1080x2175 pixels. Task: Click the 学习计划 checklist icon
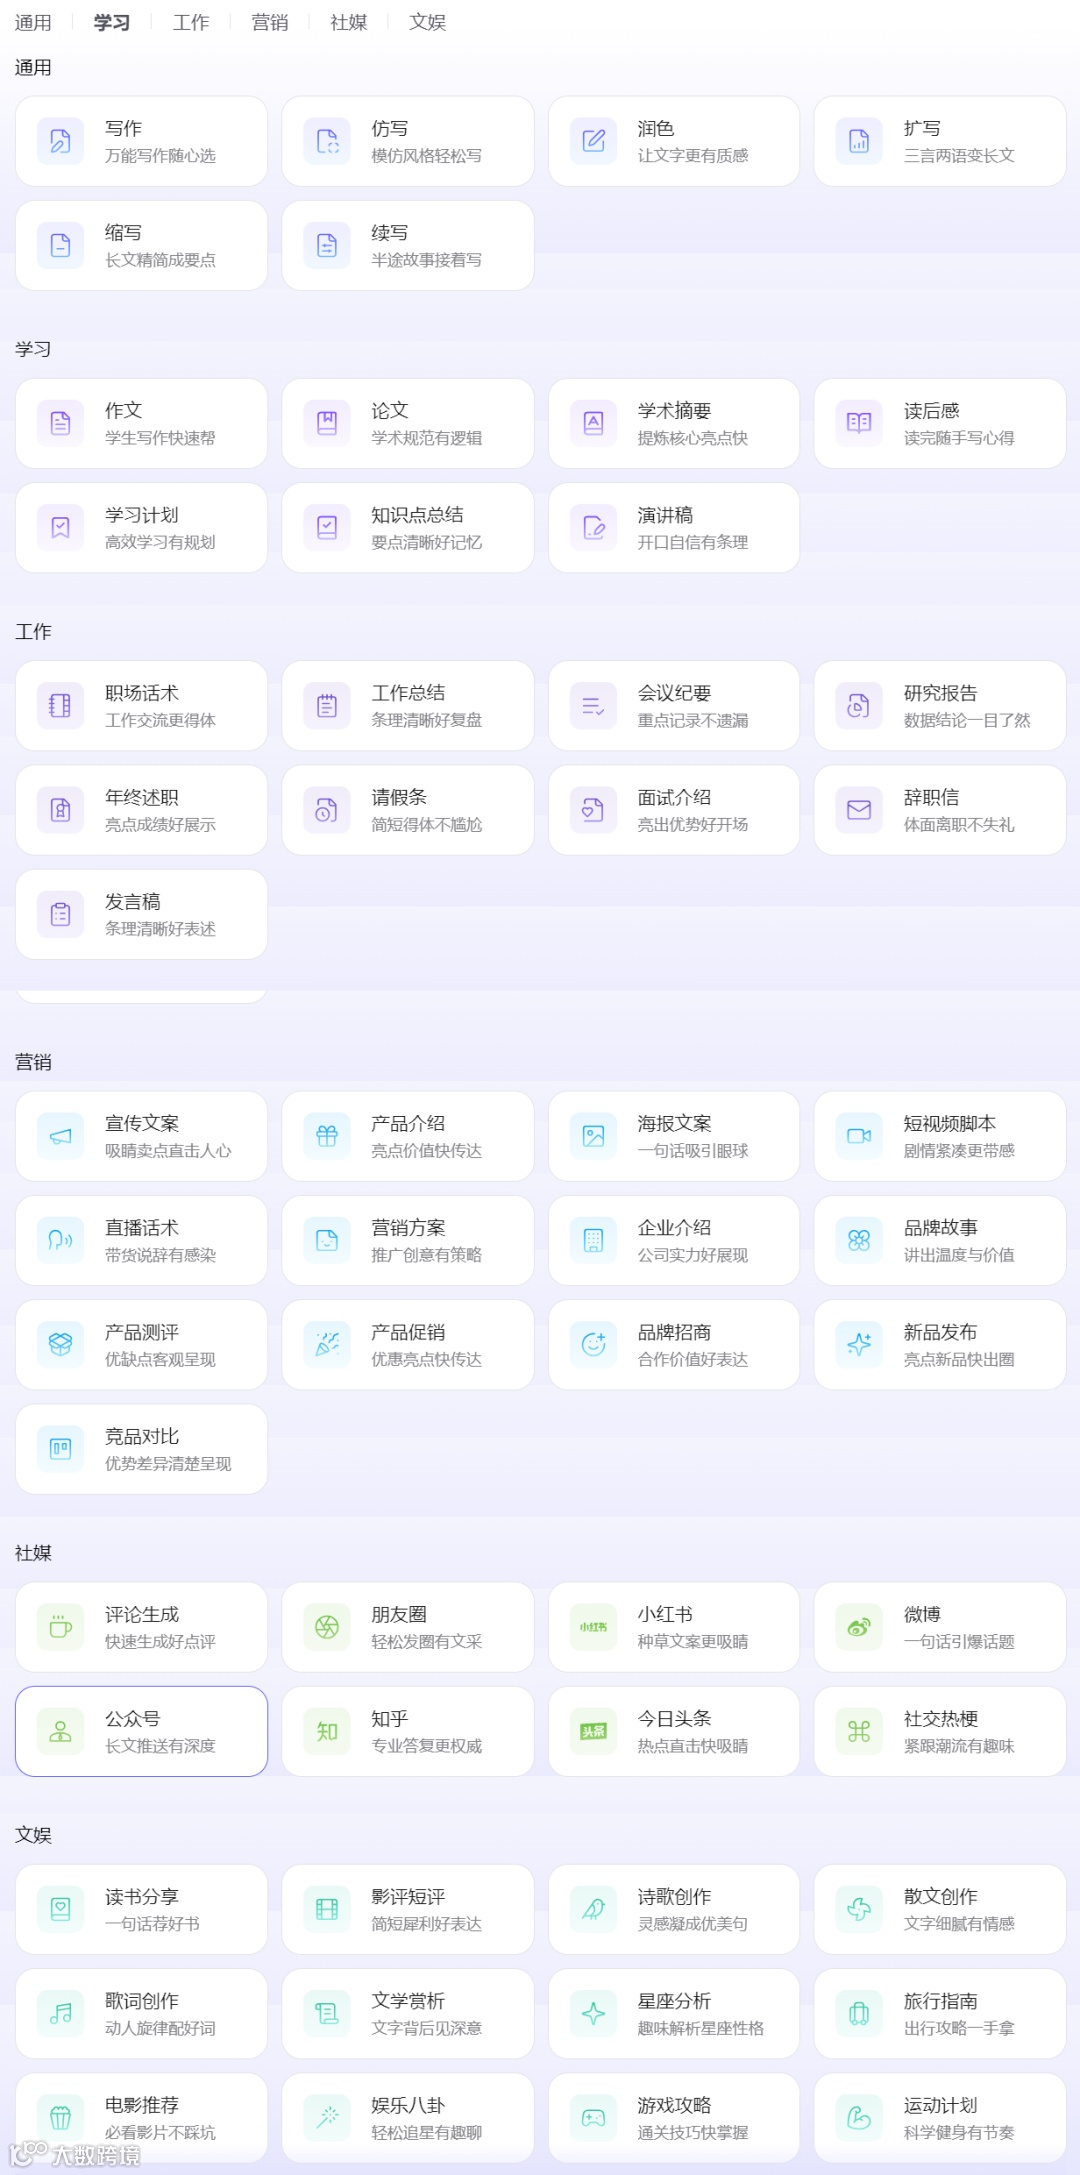point(61,527)
